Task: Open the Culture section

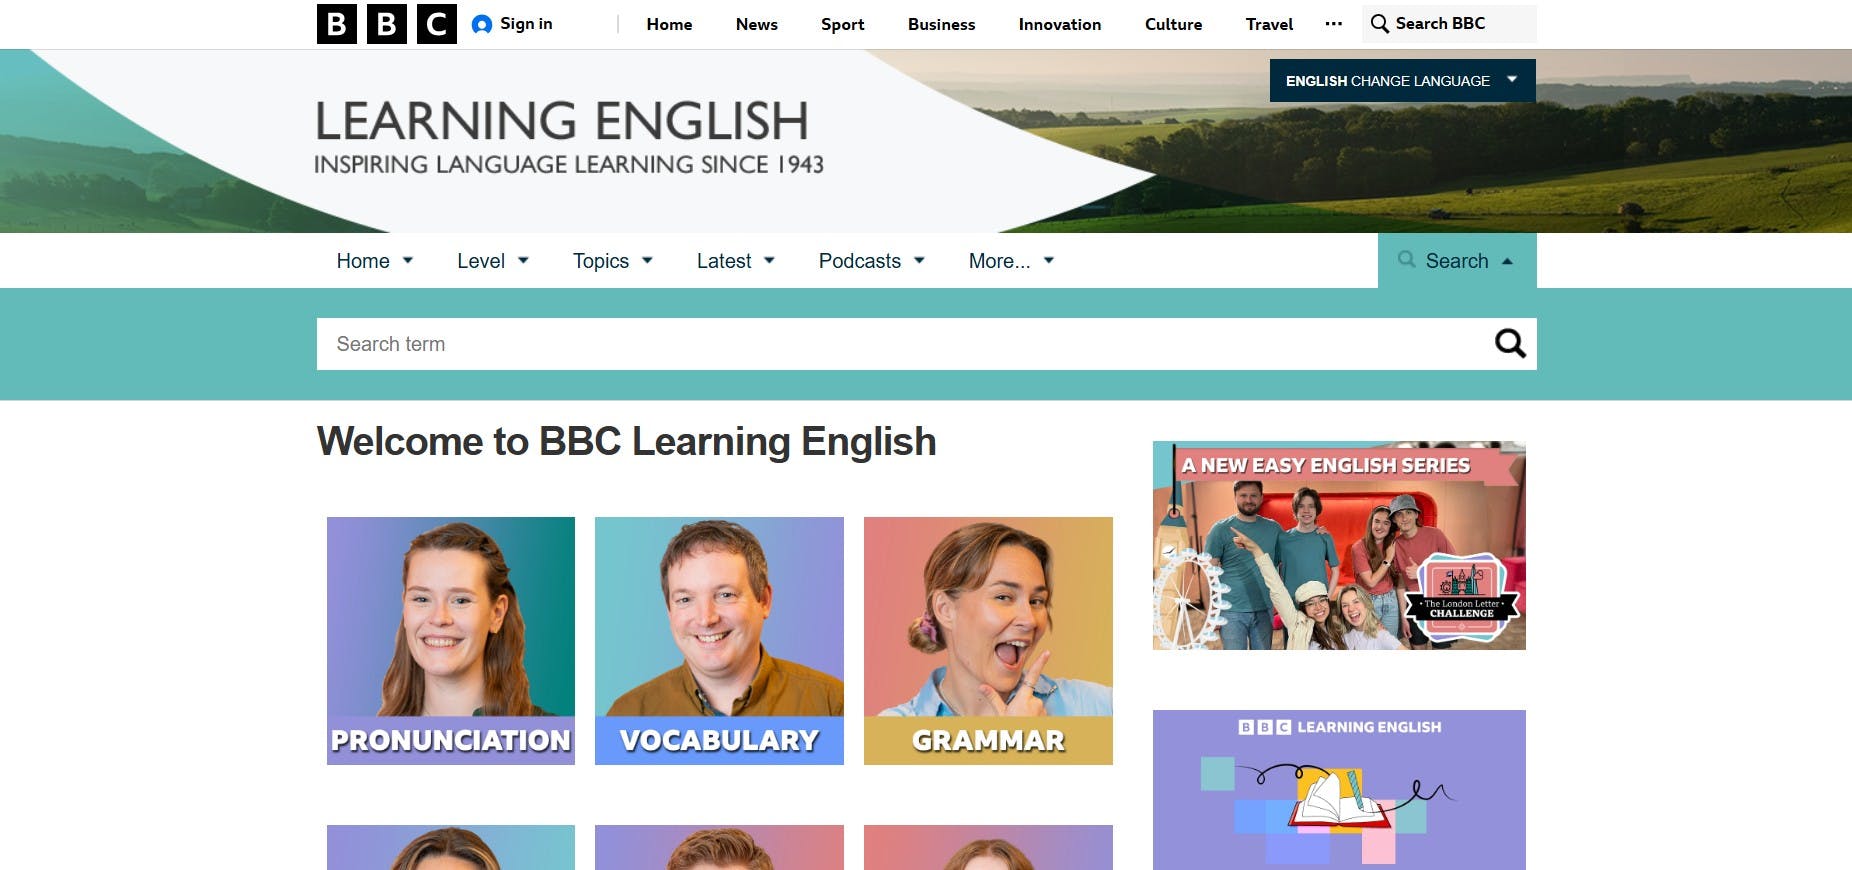Action: (x=1173, y=24)
